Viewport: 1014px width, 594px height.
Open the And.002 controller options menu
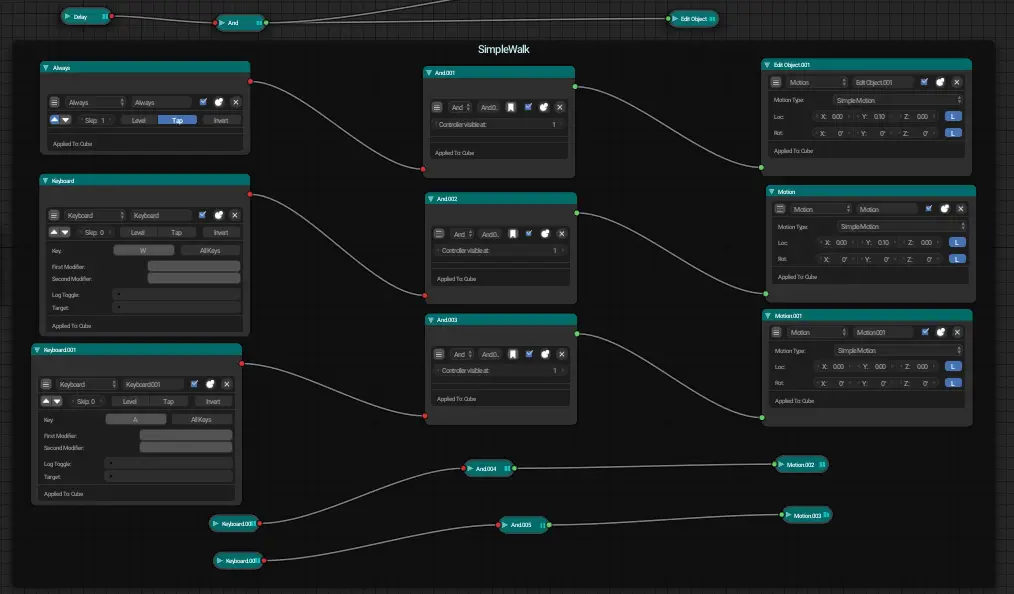tap(437, 233)
